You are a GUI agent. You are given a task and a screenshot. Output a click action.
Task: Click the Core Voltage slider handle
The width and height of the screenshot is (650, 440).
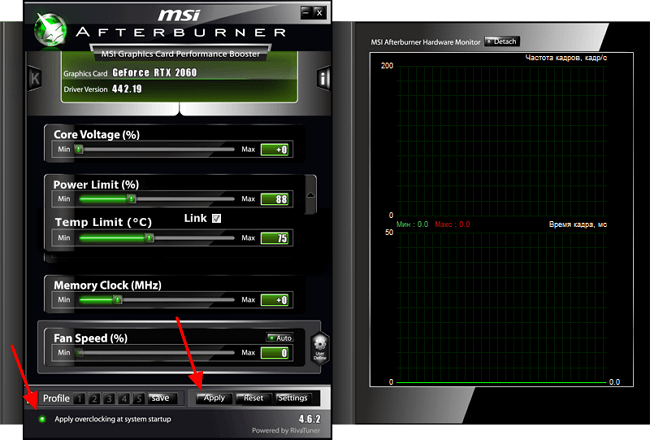click(79, 149)
